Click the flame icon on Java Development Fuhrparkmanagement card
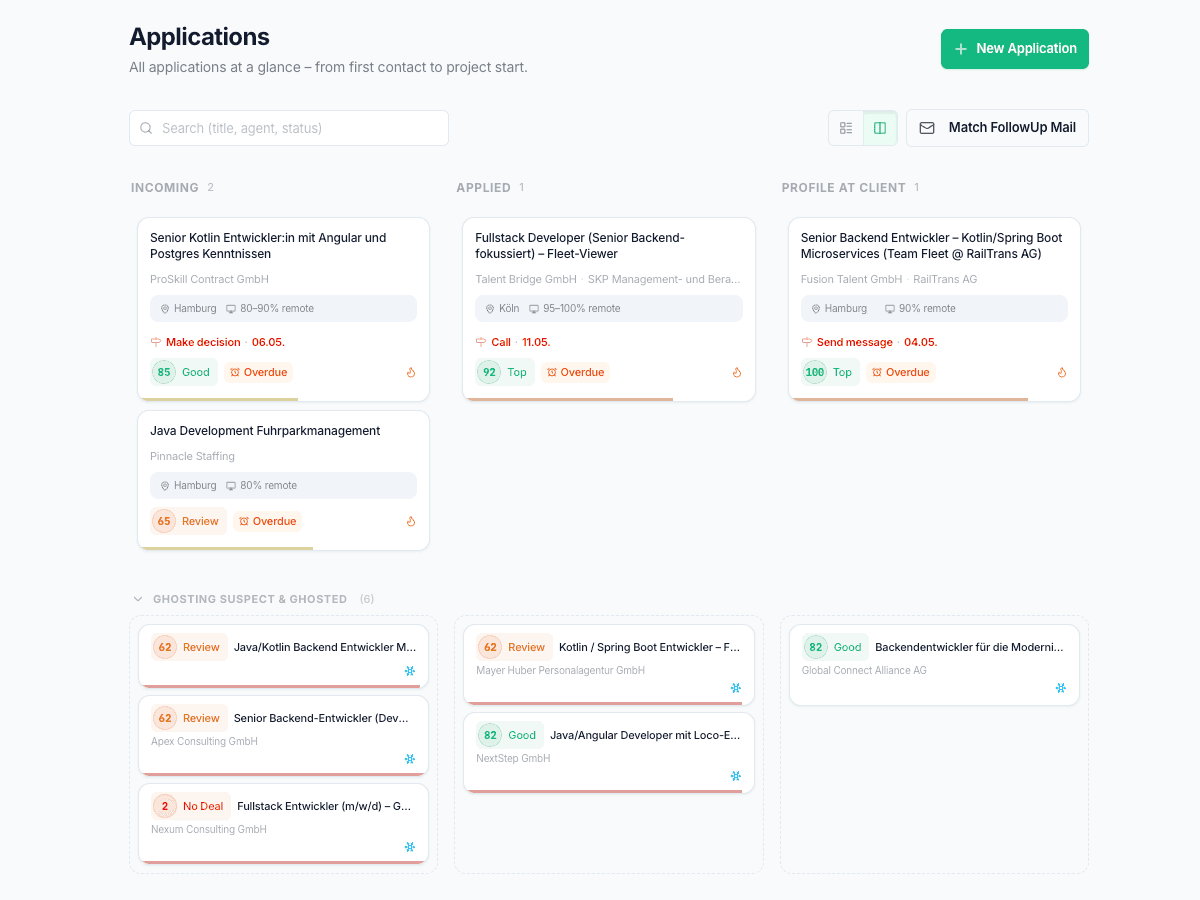This screenshot has width=1200, height=900. [x=411, y=521]
